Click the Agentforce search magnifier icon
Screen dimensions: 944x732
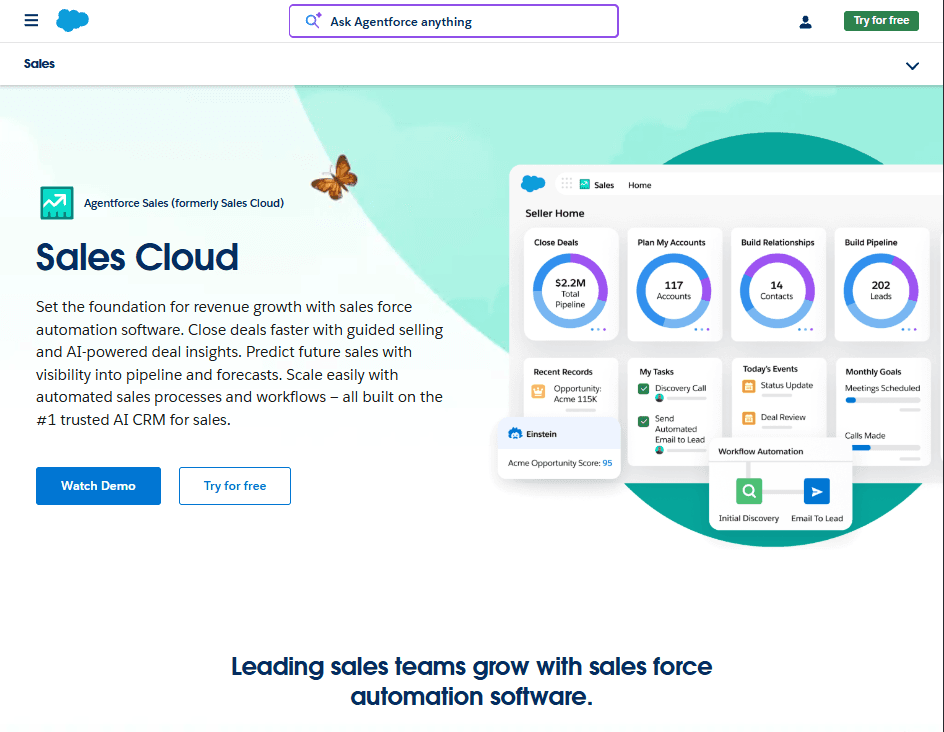313,21
